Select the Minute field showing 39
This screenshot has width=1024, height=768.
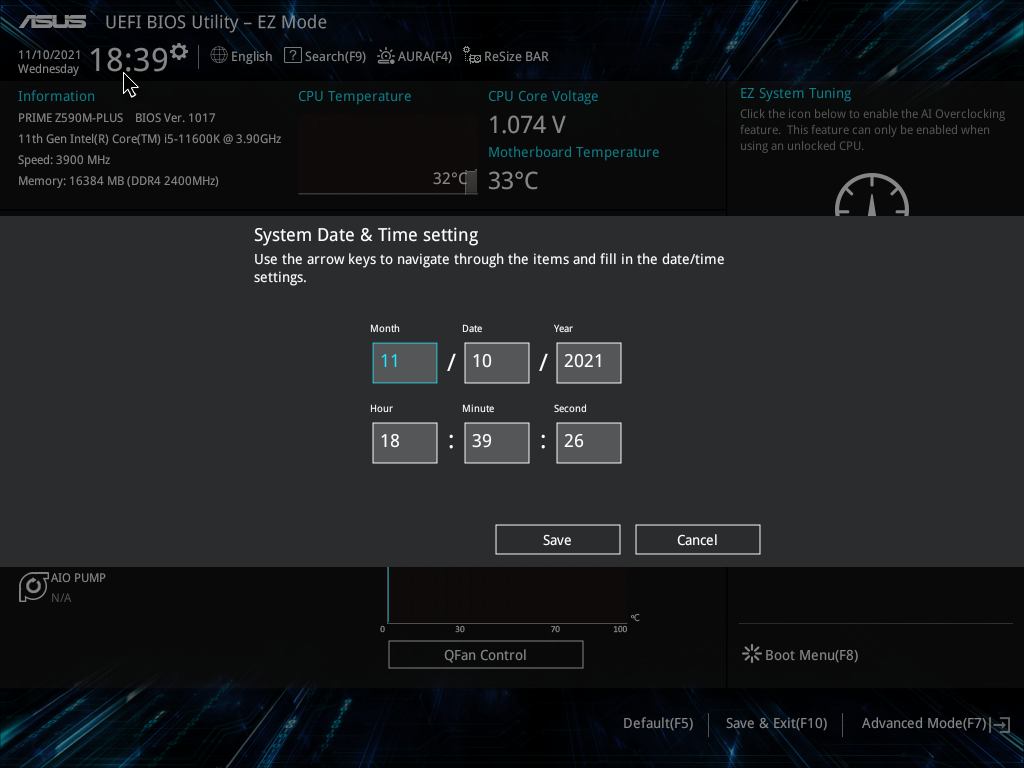pyautogui.click(x=497, y=443)
